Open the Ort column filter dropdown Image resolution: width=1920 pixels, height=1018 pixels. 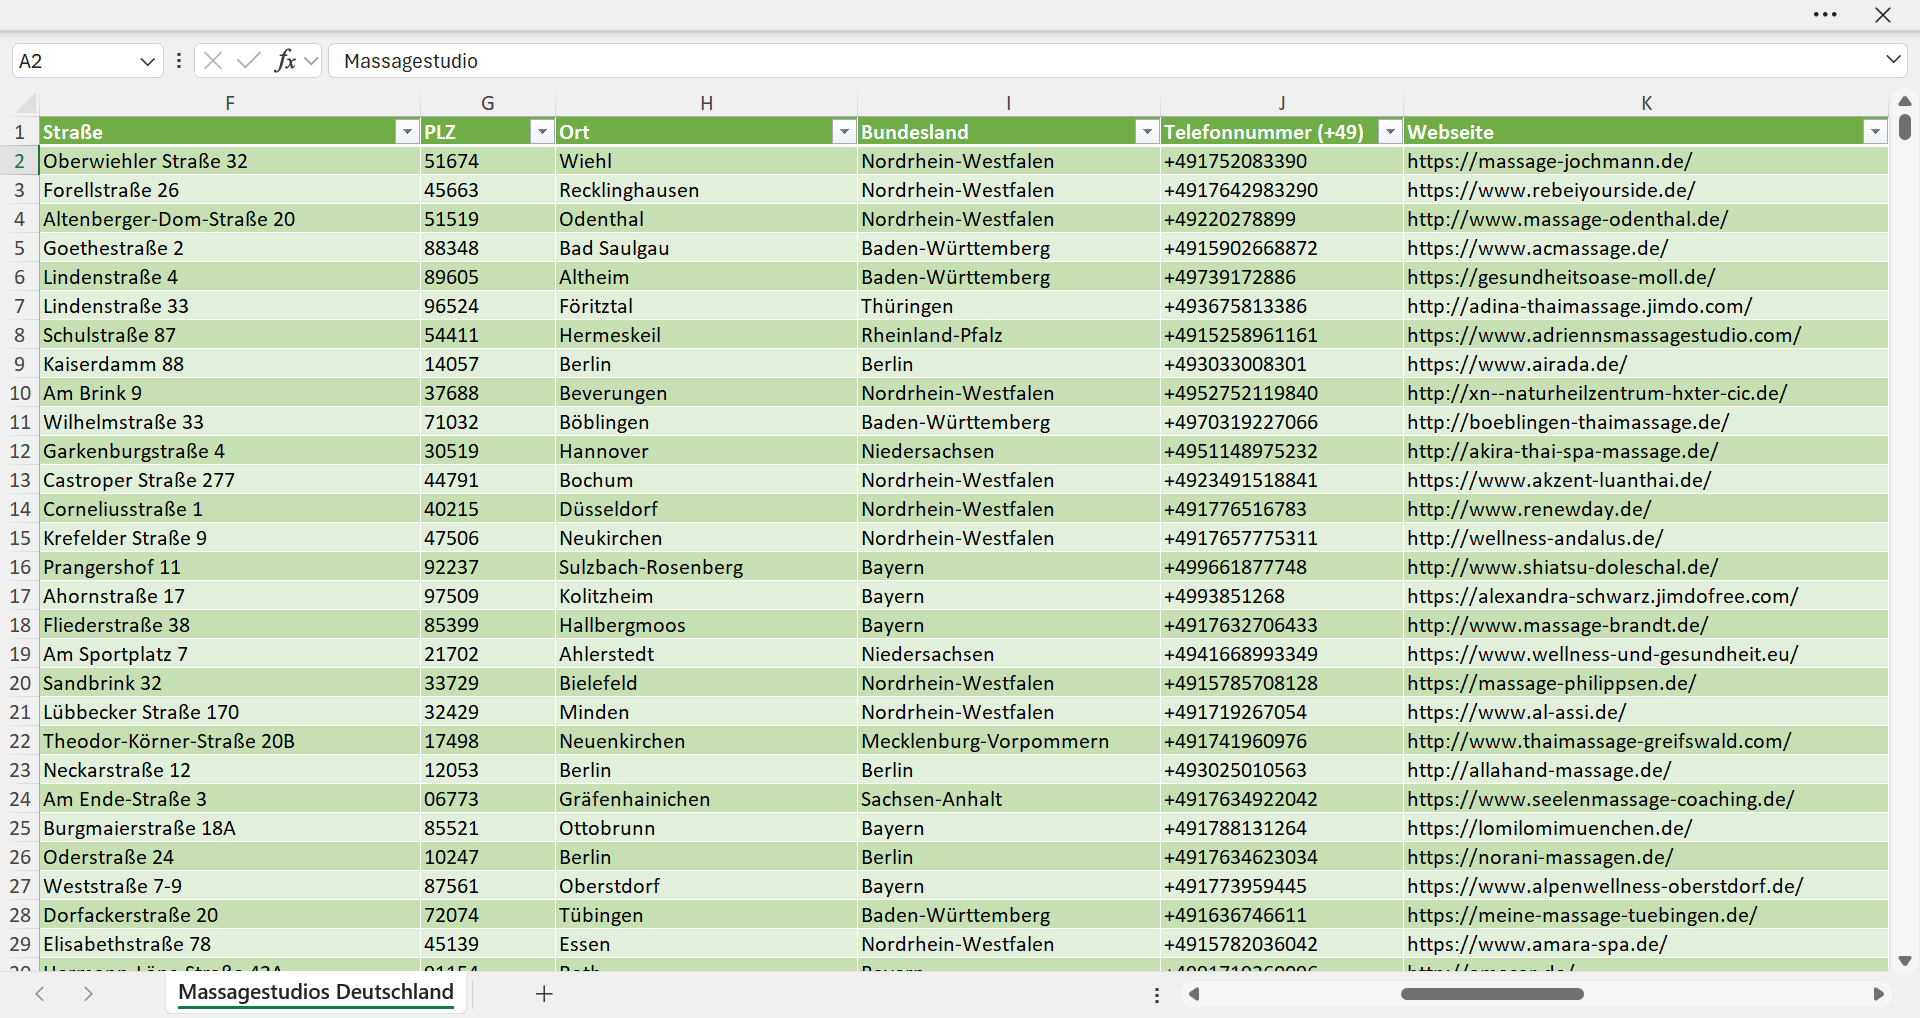[x=844, y=132]
